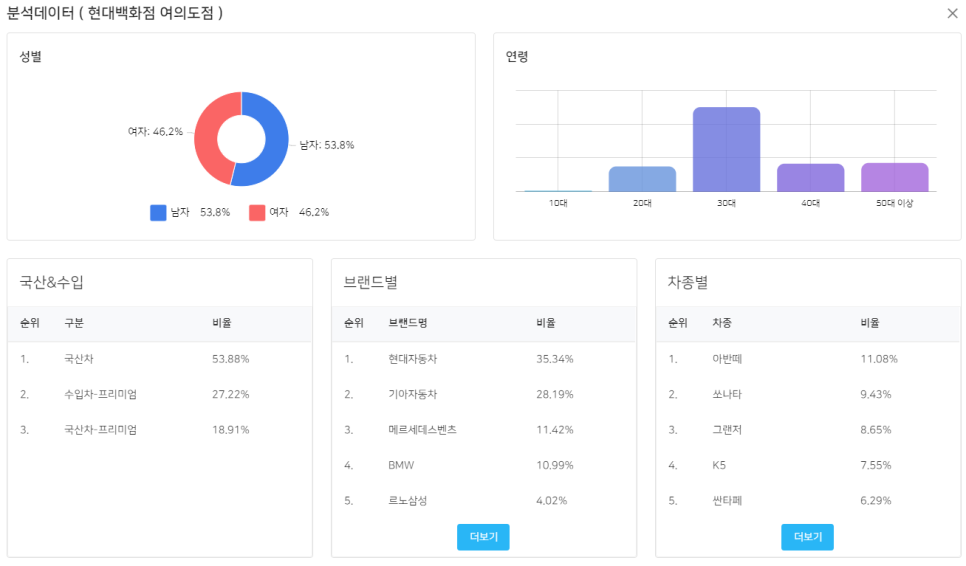Click the 11.08% model ratio

click(879, 359)
